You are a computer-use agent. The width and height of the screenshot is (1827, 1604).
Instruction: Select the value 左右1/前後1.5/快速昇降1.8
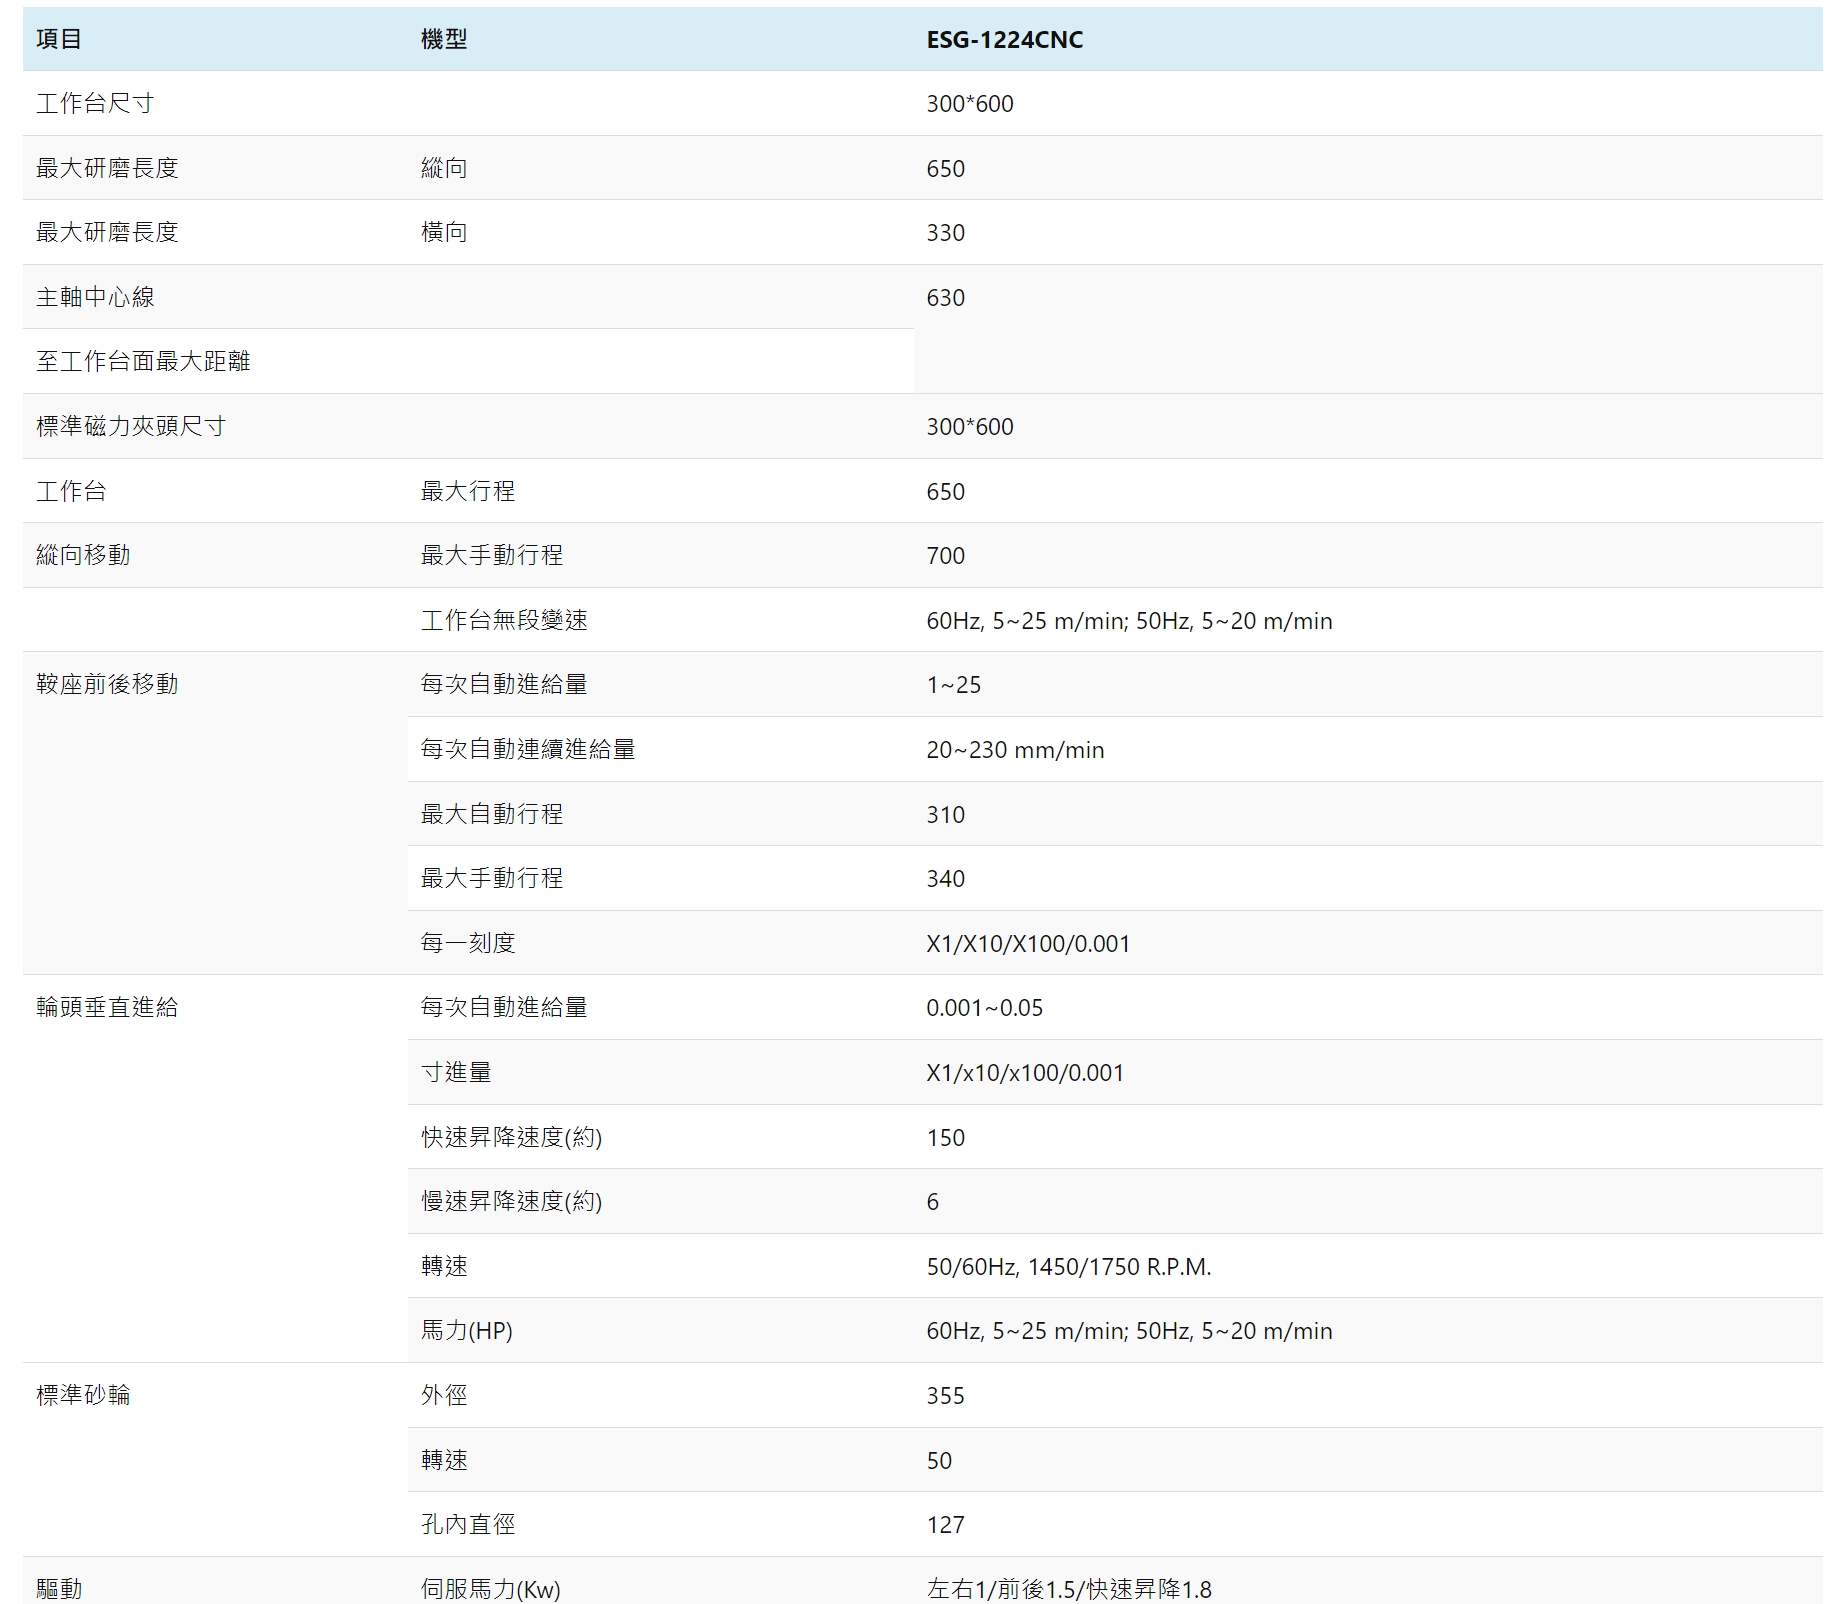point(1068,1589)
